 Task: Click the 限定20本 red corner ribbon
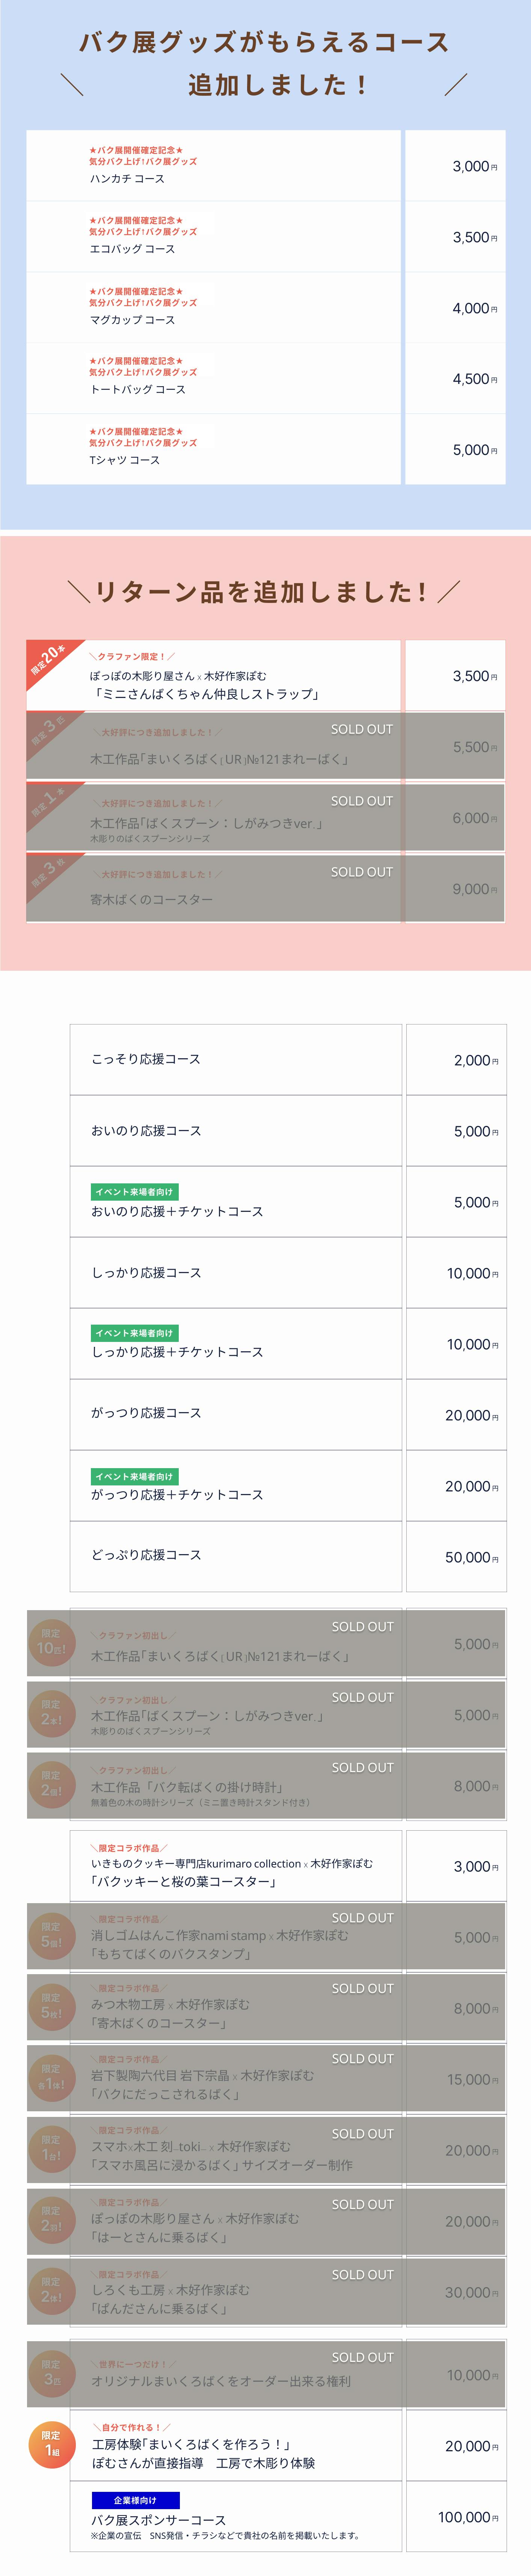pyautogui.click(x=47, y=660)
